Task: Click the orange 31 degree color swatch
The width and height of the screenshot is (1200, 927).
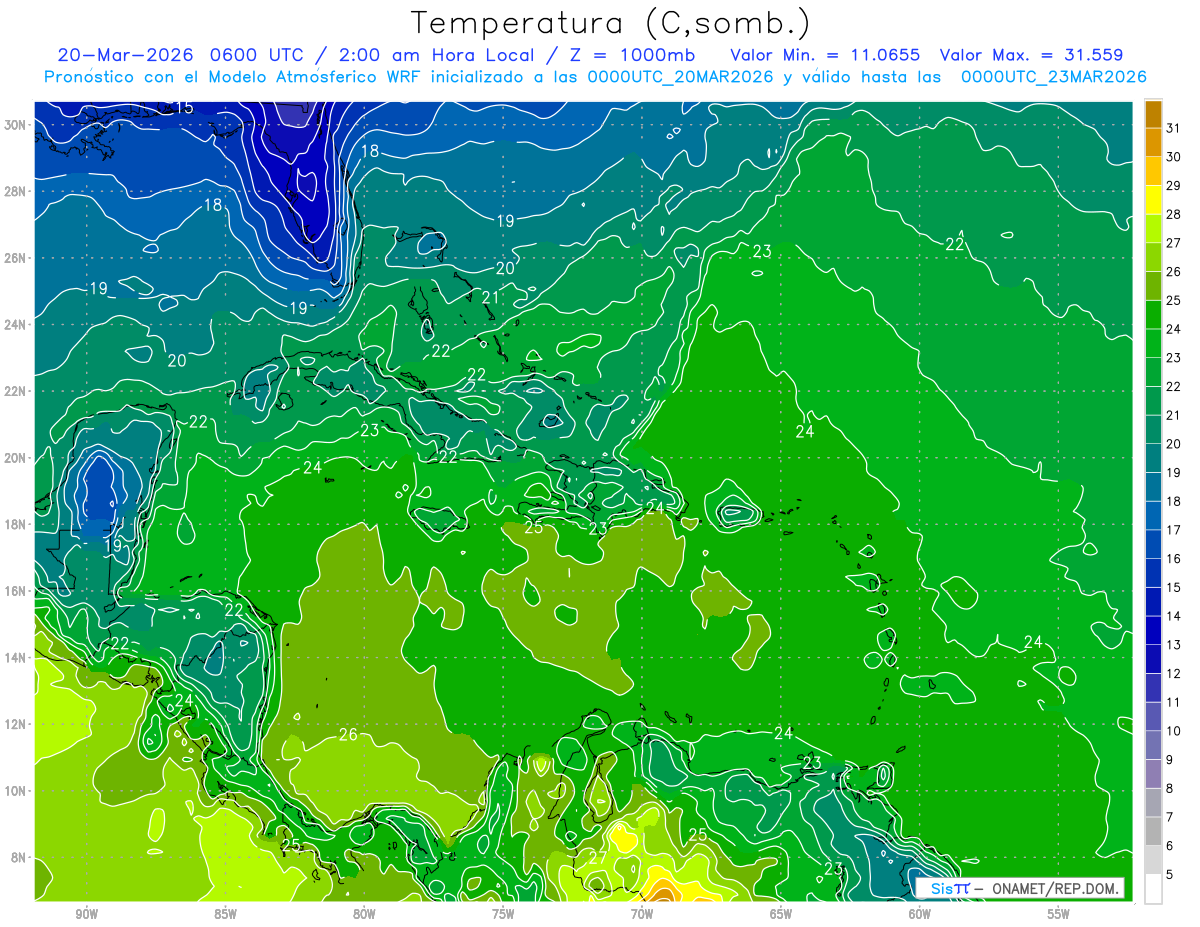Action: 1153,115
